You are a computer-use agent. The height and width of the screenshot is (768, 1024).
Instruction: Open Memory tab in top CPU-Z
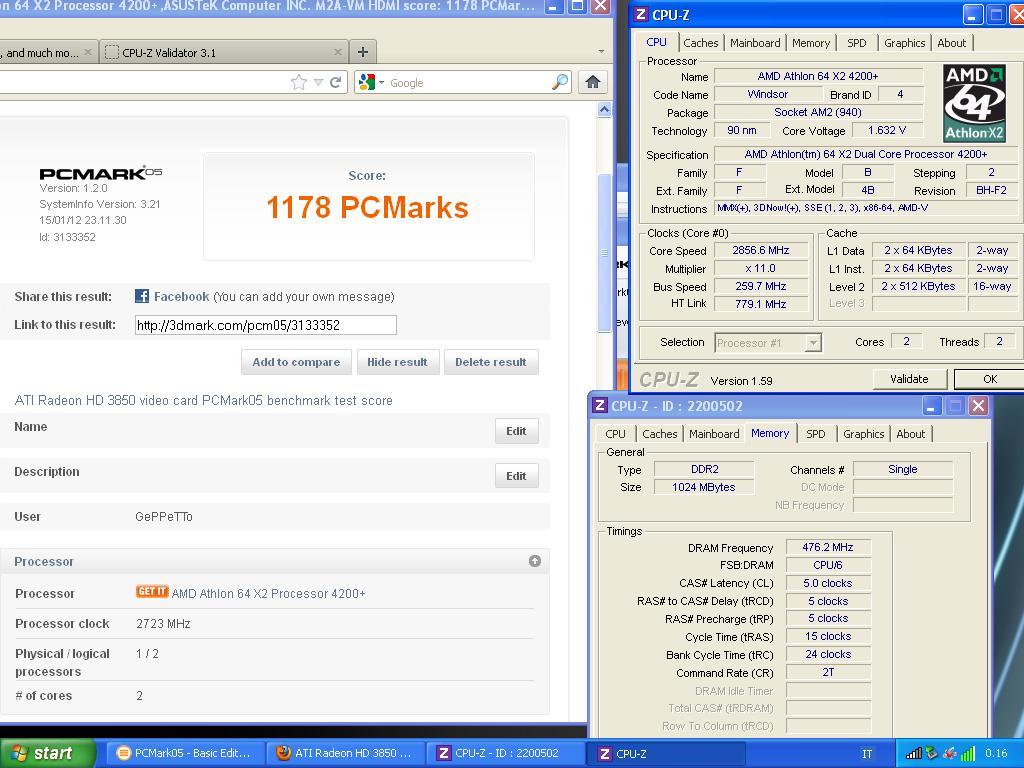coord(811,43)
